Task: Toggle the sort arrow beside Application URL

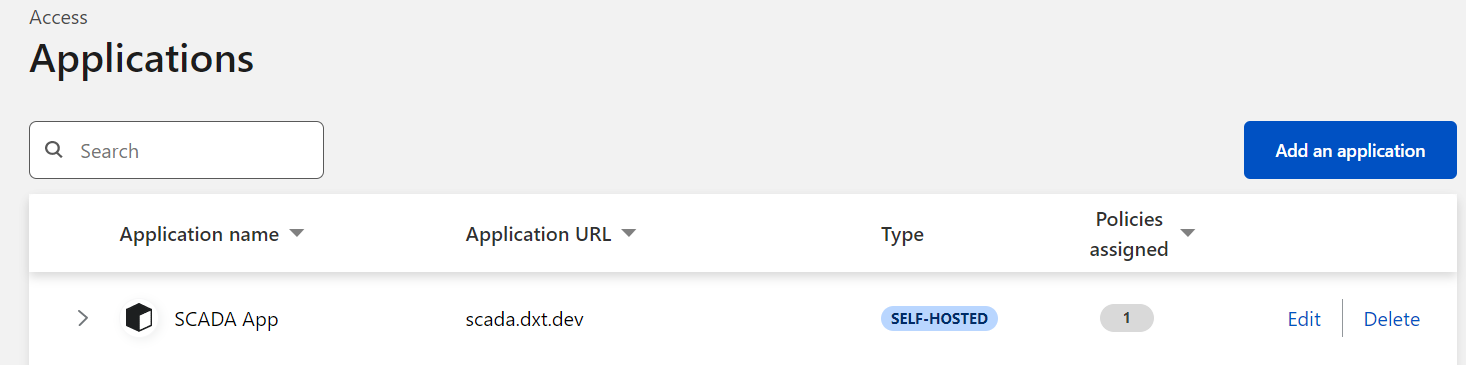Action: click(628, 234)
